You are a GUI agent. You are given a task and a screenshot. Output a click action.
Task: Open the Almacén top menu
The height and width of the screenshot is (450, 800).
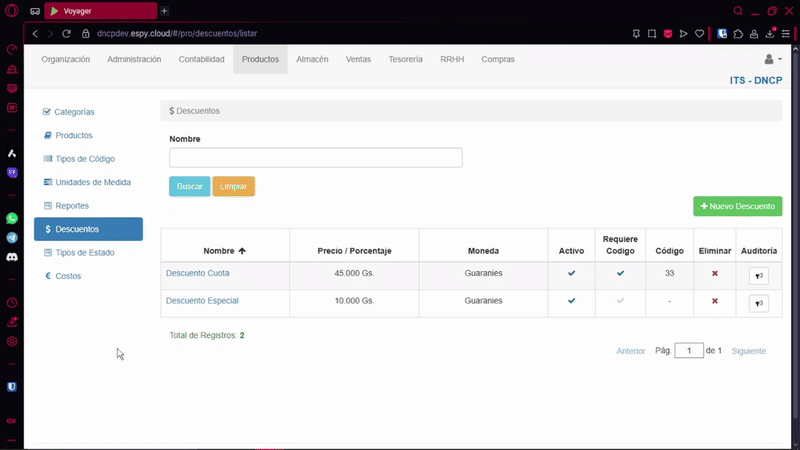pos(312,60)
